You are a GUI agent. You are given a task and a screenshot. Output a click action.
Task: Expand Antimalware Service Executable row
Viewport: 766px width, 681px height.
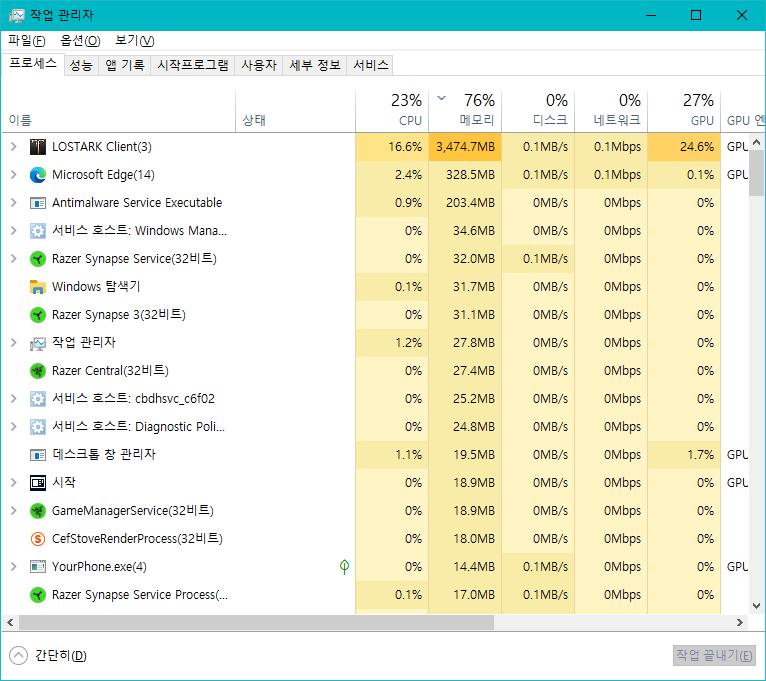14,203
